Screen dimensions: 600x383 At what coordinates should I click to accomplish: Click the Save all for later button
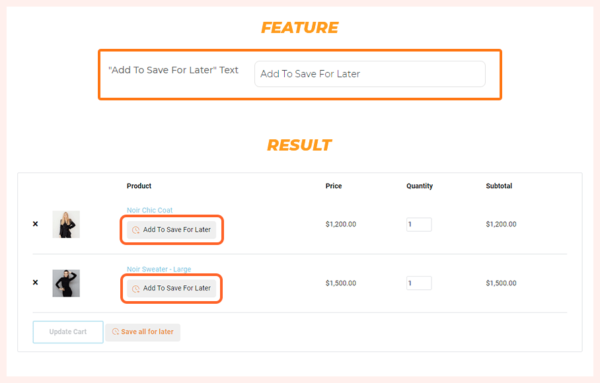click(143, 332)
